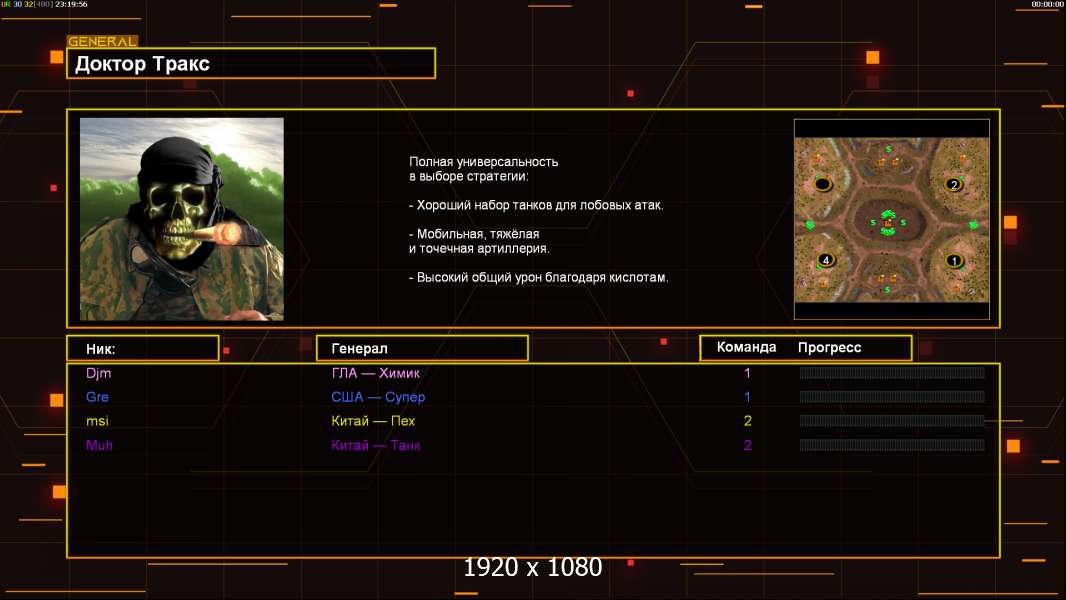Select player Djm in the list
Screen dimensions: 1066x600
98,373
